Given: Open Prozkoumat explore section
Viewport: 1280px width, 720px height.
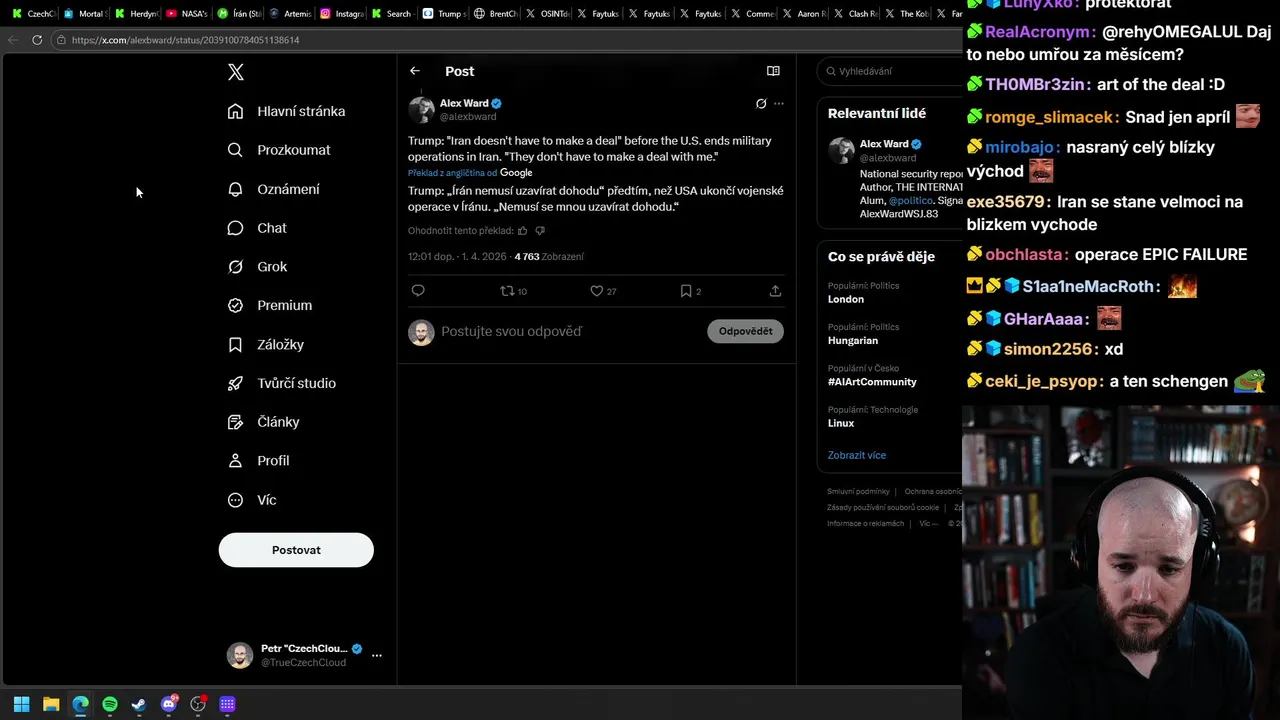Looking at the screenshot, I should pyautogui.click(x=279, y=150).
